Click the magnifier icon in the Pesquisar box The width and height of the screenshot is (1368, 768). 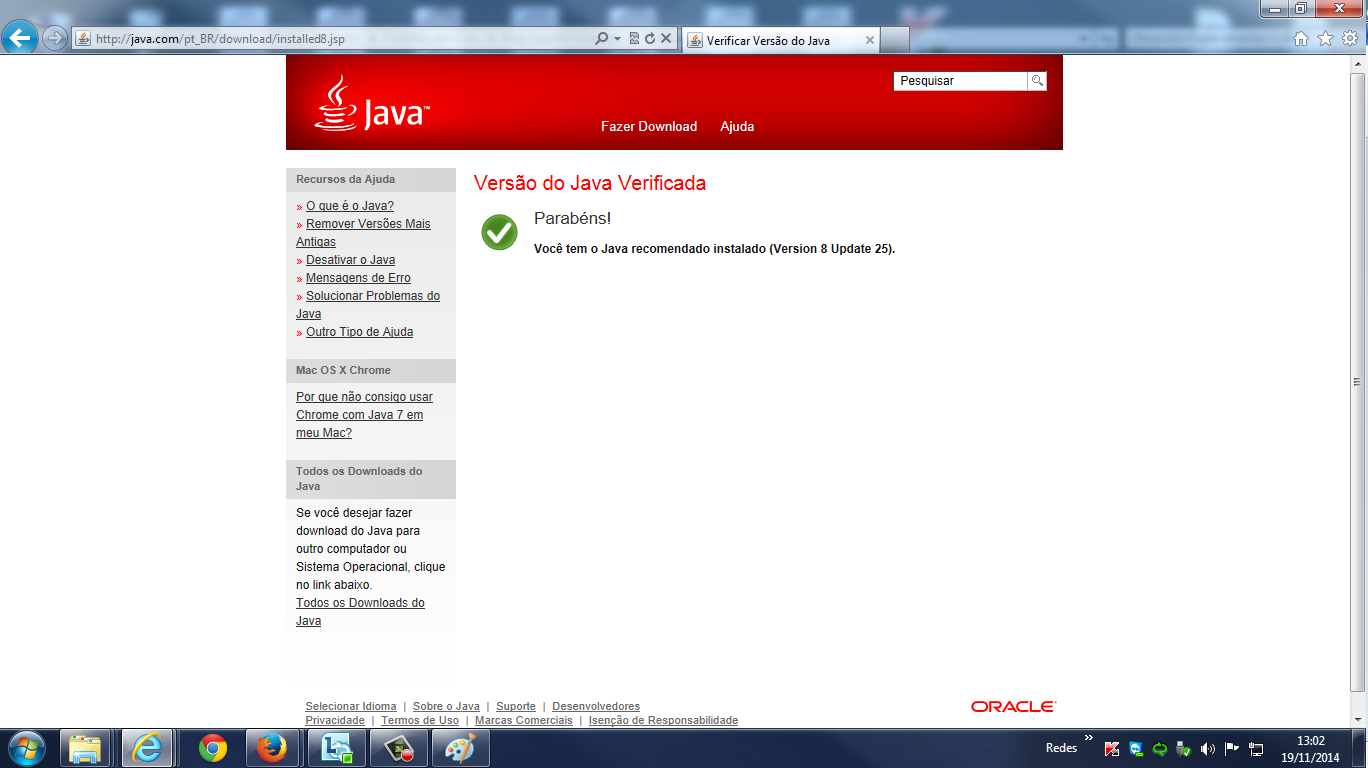click(1037, 80)
